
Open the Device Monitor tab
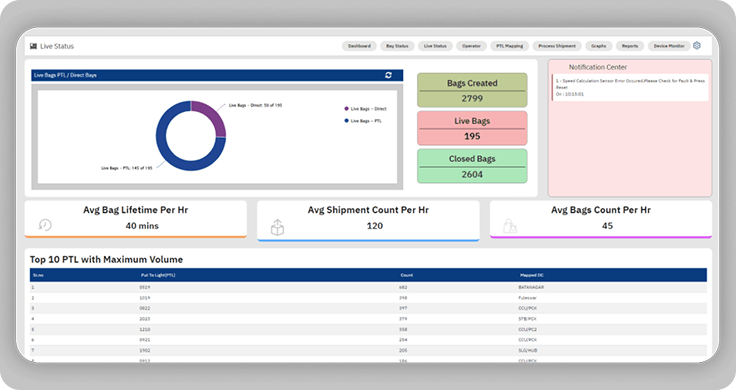click(x=669, y=46)
